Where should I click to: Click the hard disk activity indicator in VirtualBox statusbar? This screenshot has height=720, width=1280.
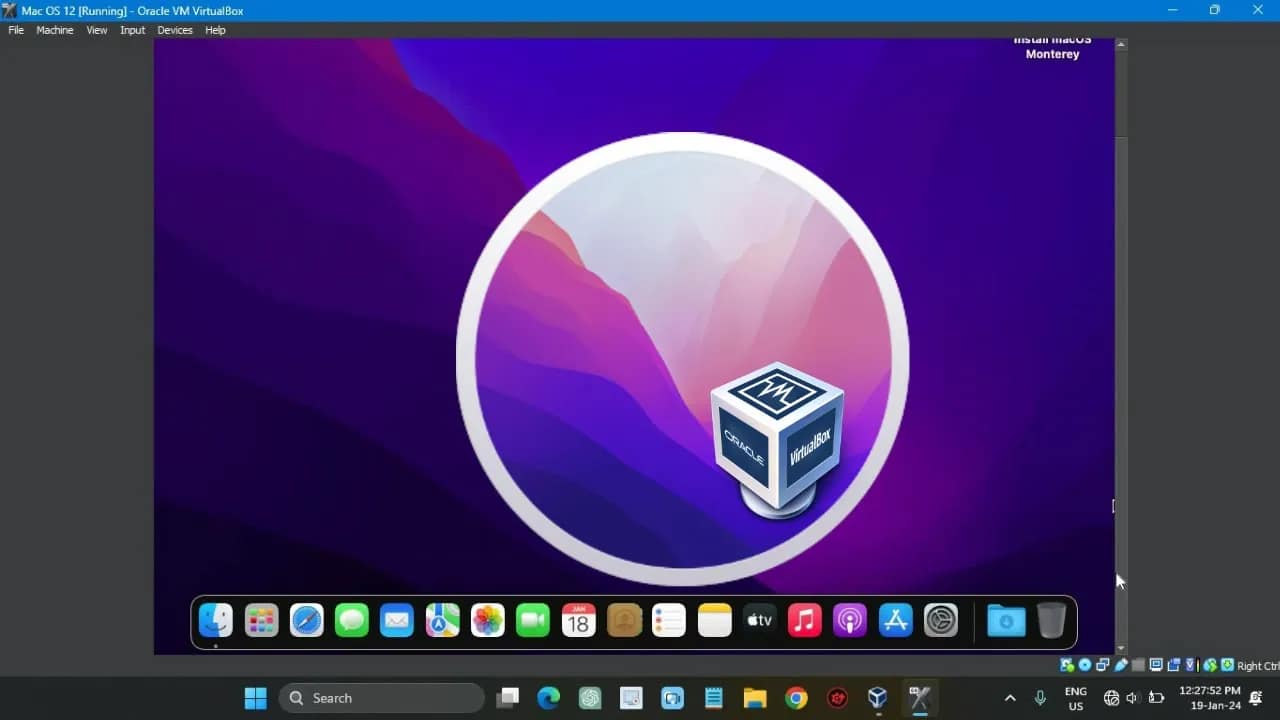point(1066,664)
